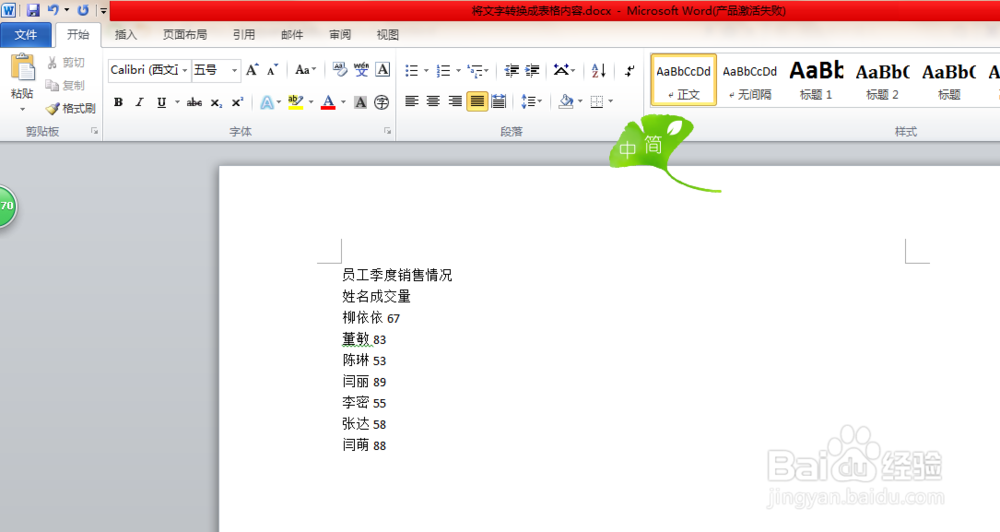Image resolution: width=1000 pixels, height=532 pixels.
Task: Click the Superscript X² icon
Action: point(237,102)
